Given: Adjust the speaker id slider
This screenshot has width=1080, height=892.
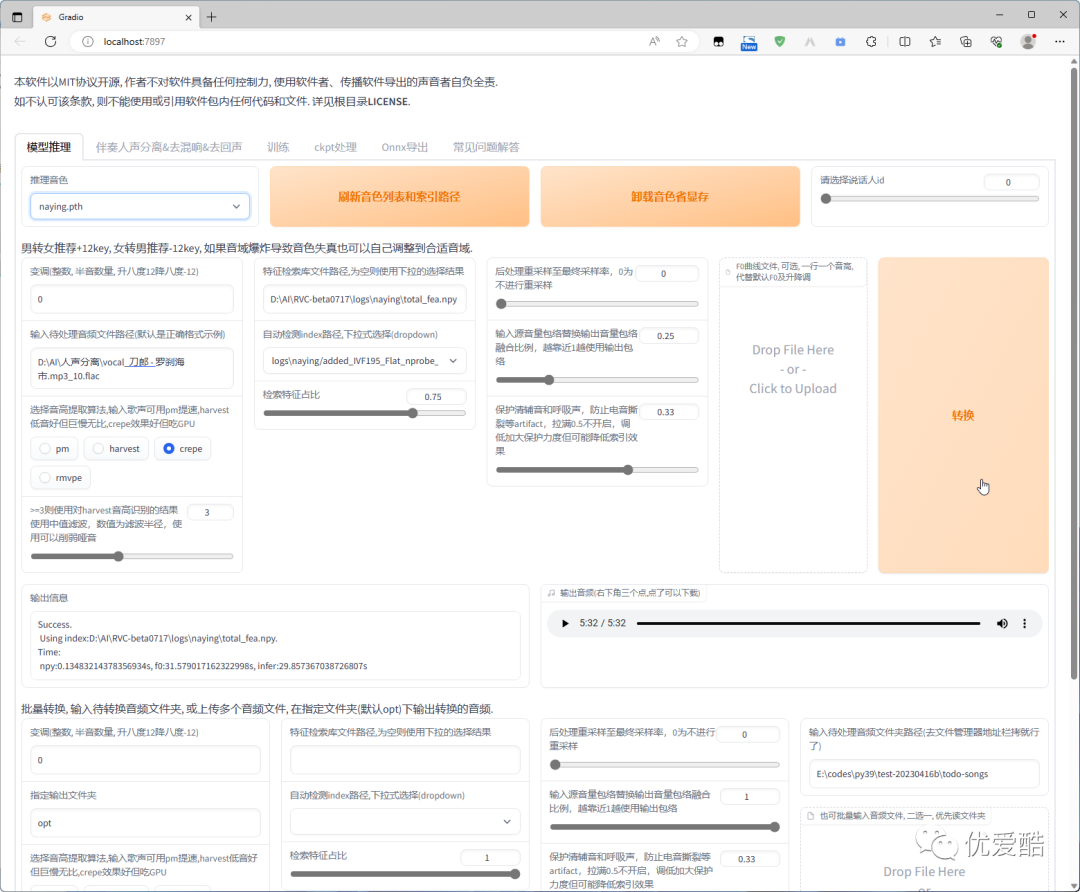Looking at the screenshot, I should point(932,199).
